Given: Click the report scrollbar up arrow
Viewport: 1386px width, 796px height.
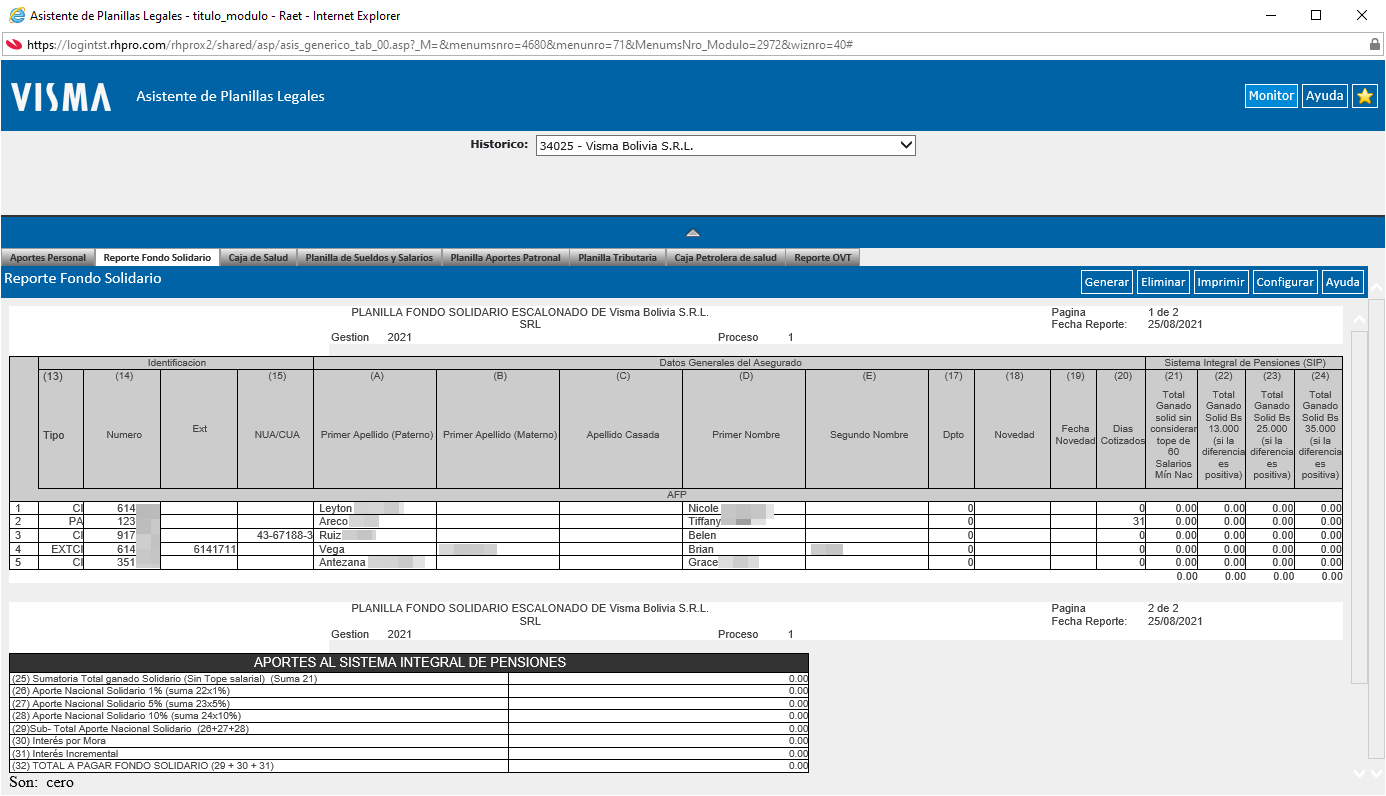Looking at the screenshot, I should pyautogui.click(x=1359, y=320).
